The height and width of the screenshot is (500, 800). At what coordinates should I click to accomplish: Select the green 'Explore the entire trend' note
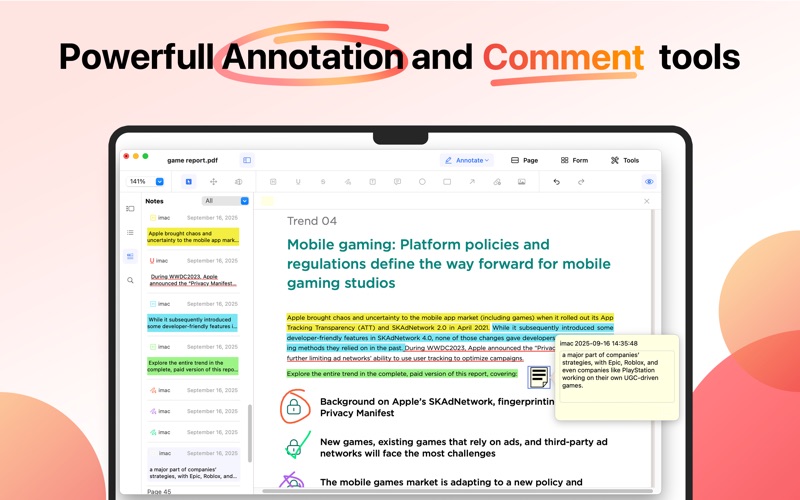(193, 366)
